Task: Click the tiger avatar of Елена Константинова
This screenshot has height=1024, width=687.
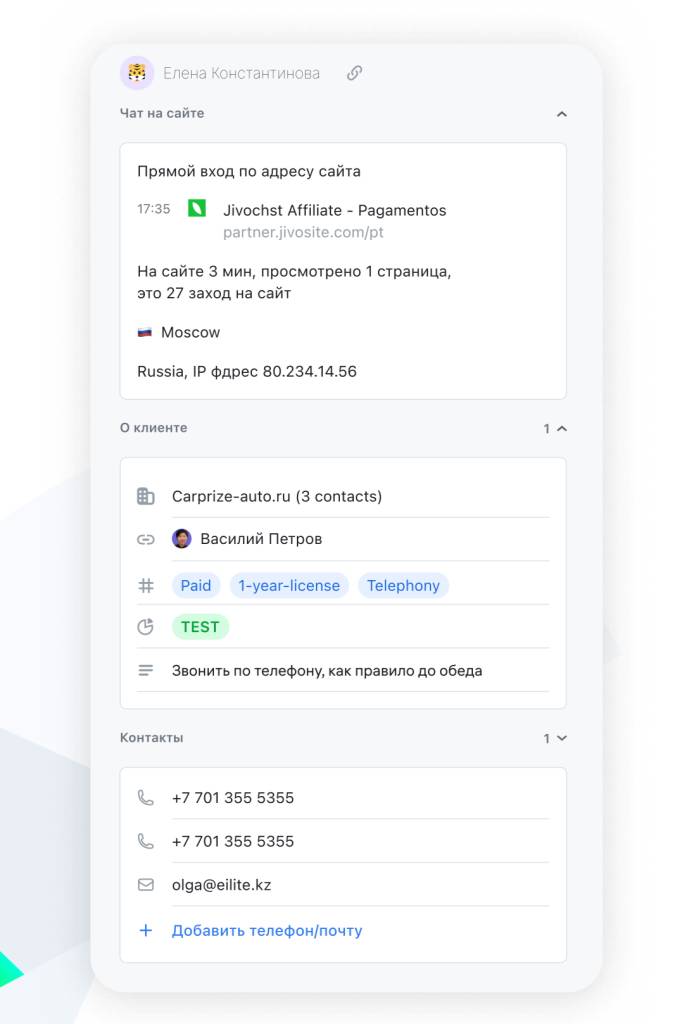Action: [x=137, y=73]
